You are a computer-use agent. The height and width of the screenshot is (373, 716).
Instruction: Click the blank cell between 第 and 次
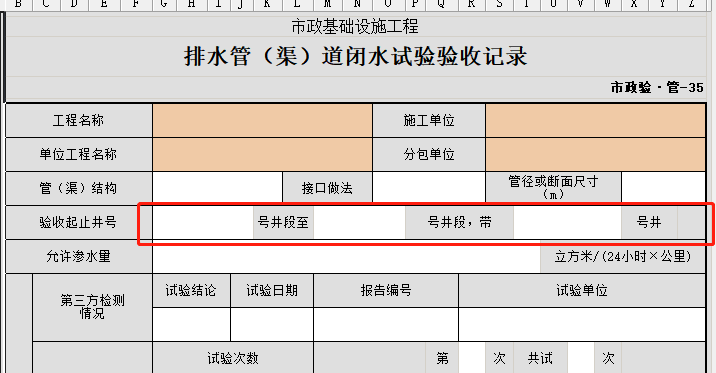coord(472,358)
